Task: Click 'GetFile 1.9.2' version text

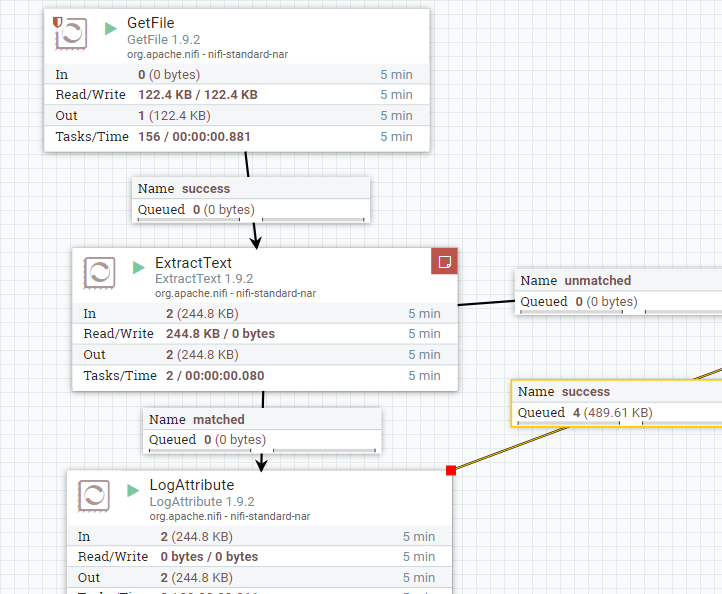Action: tap(164, 40)
